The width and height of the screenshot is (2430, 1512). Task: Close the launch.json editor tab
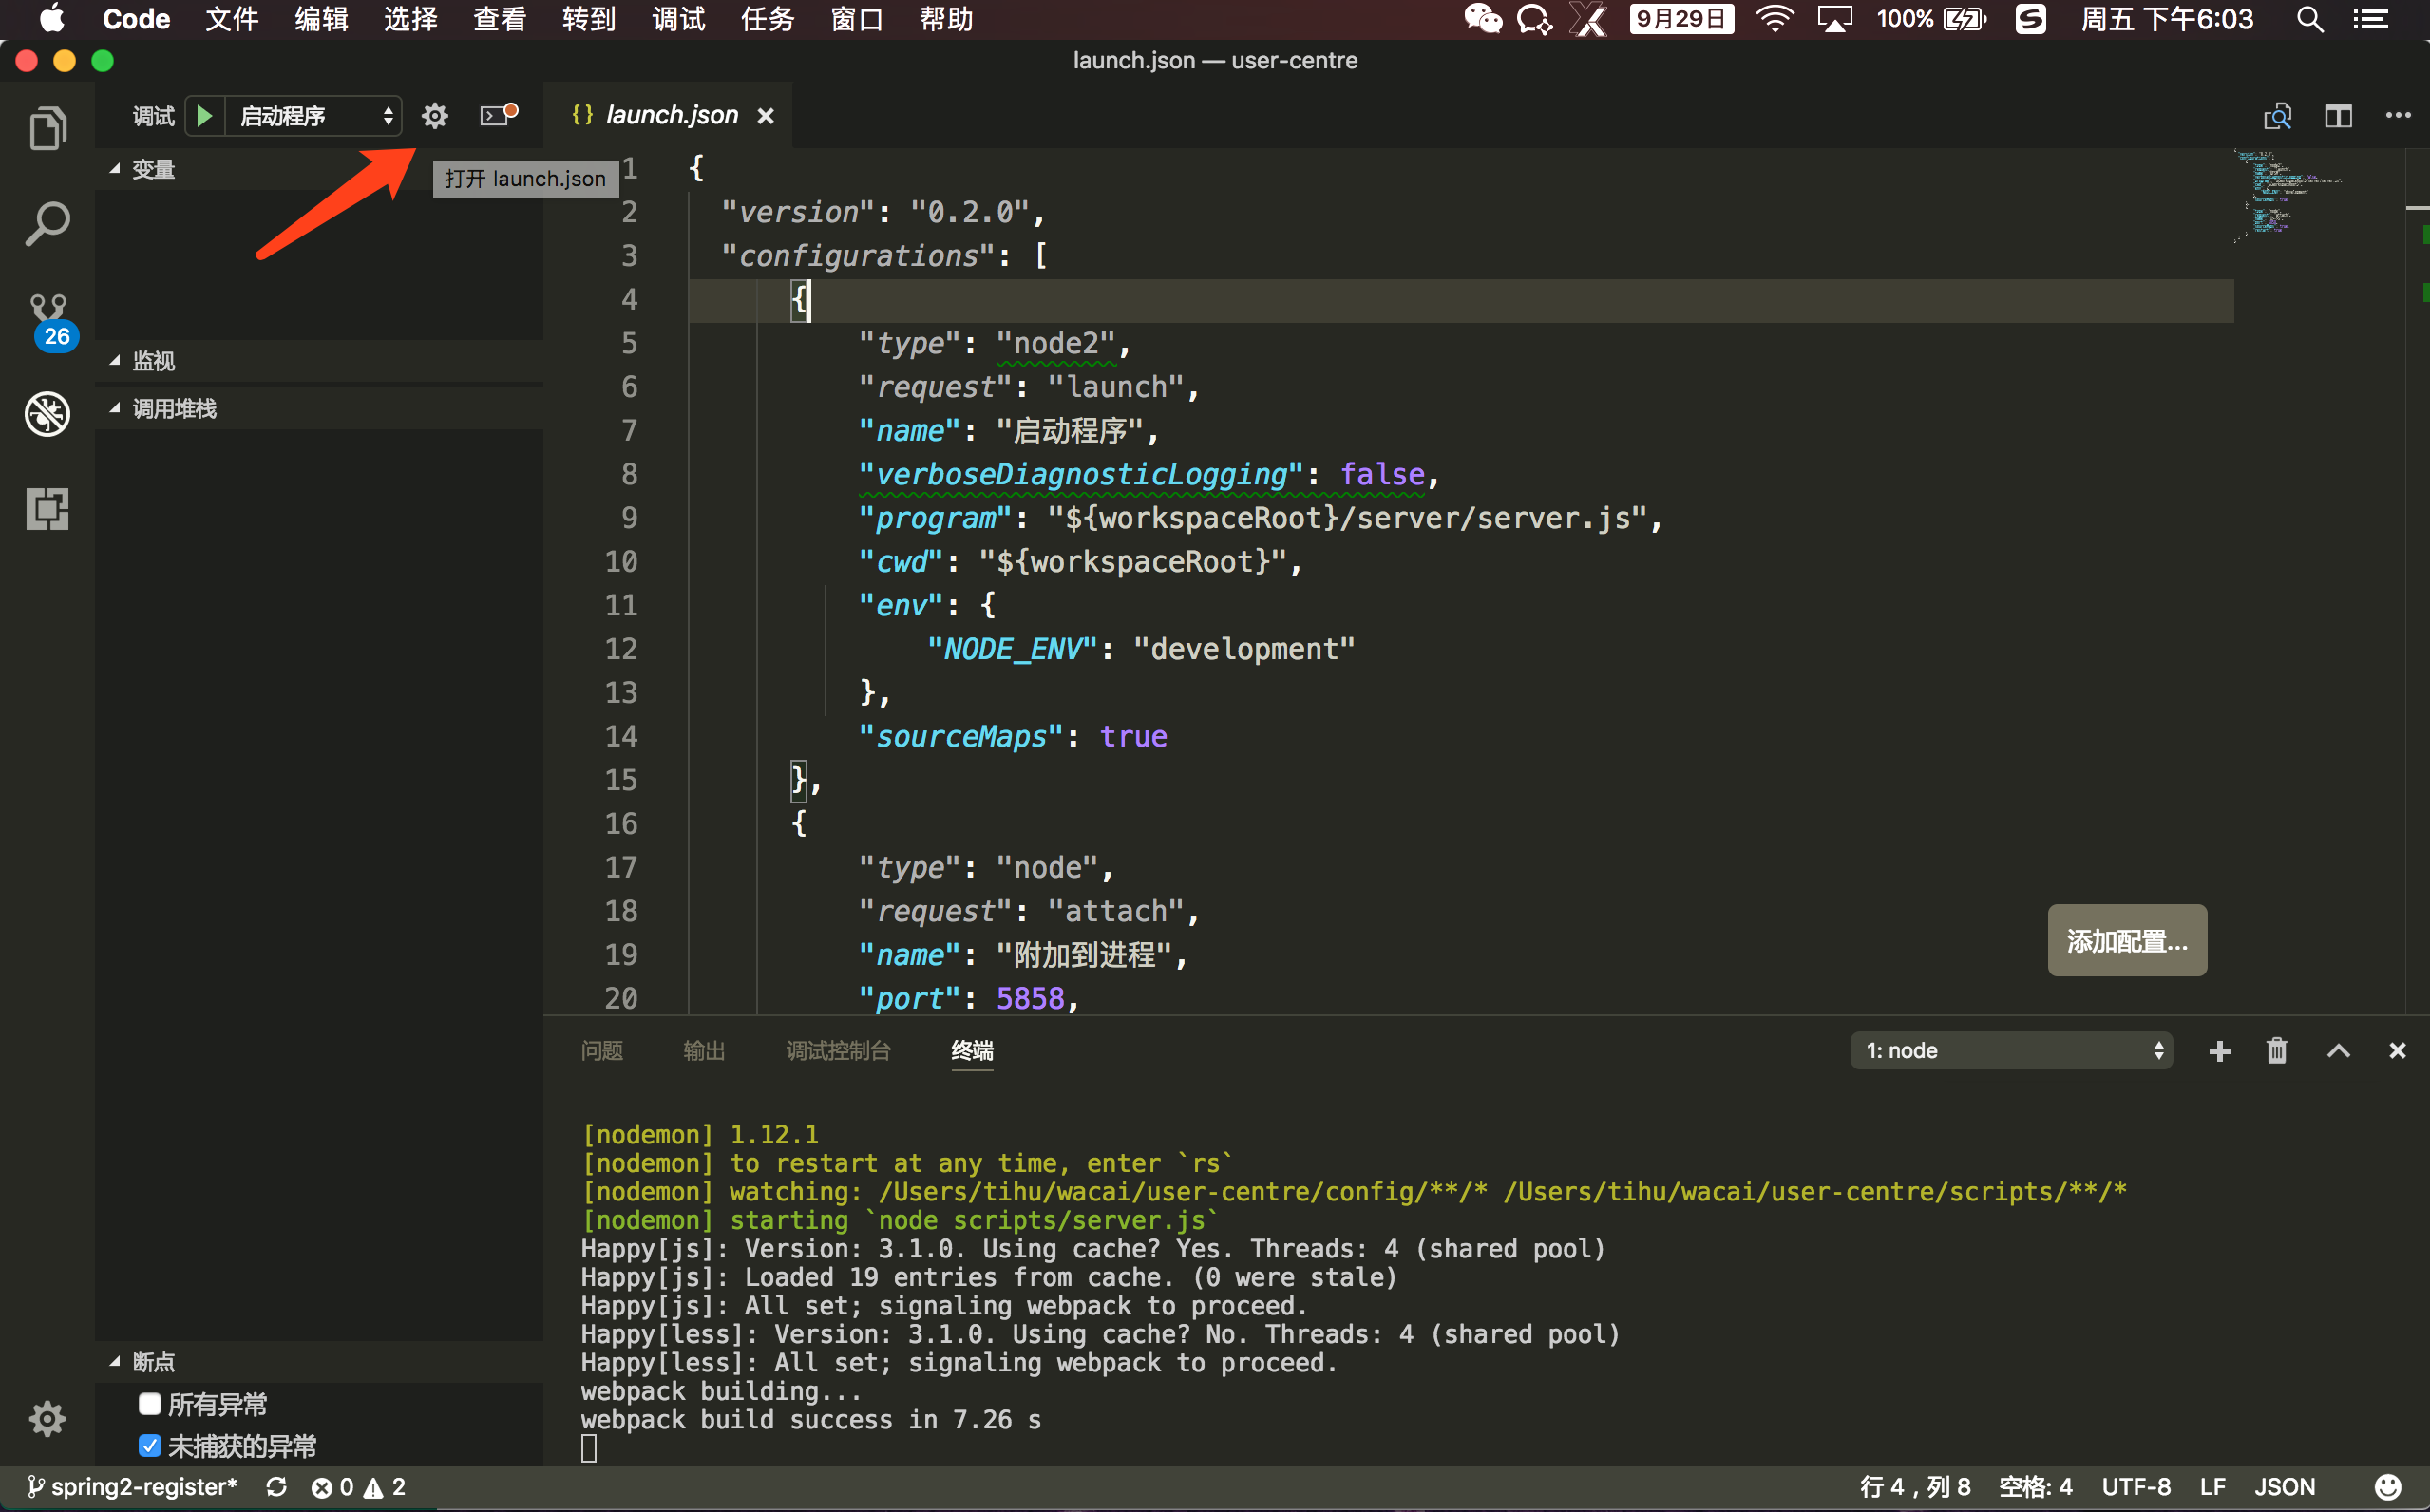pyautogui.click(x=766, y=117)
